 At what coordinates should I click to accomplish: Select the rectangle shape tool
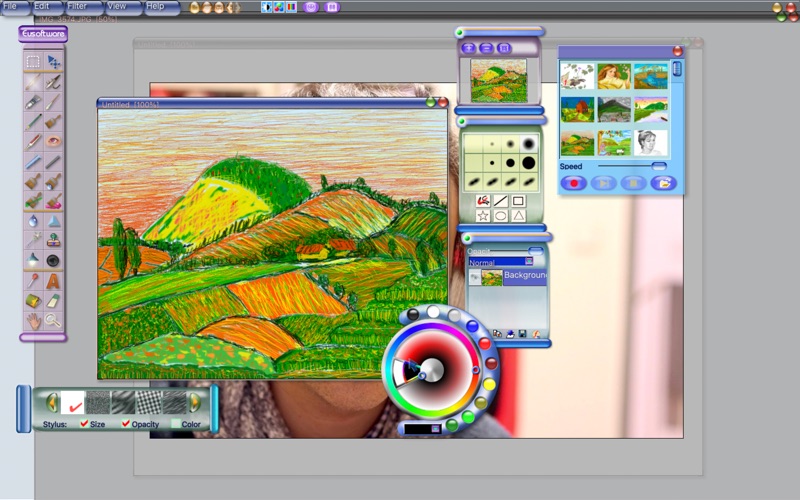(518, 201)
